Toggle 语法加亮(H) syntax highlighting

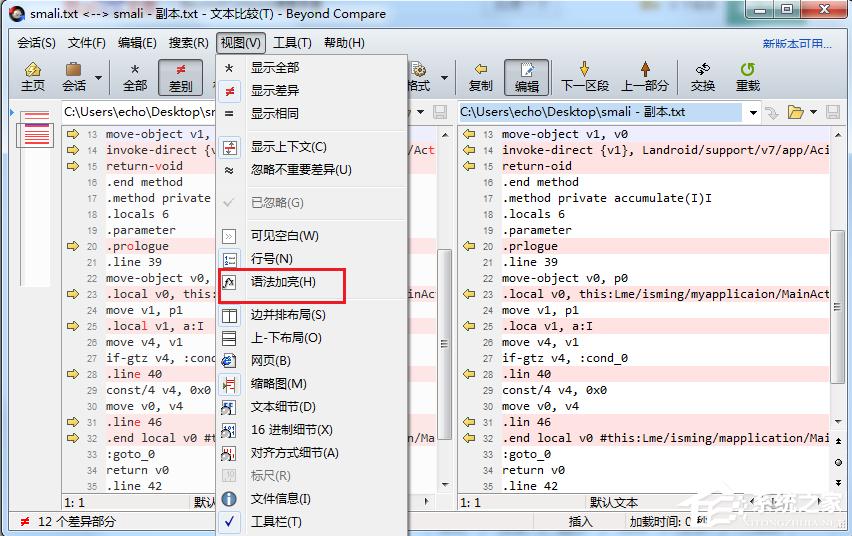point(312,282)
